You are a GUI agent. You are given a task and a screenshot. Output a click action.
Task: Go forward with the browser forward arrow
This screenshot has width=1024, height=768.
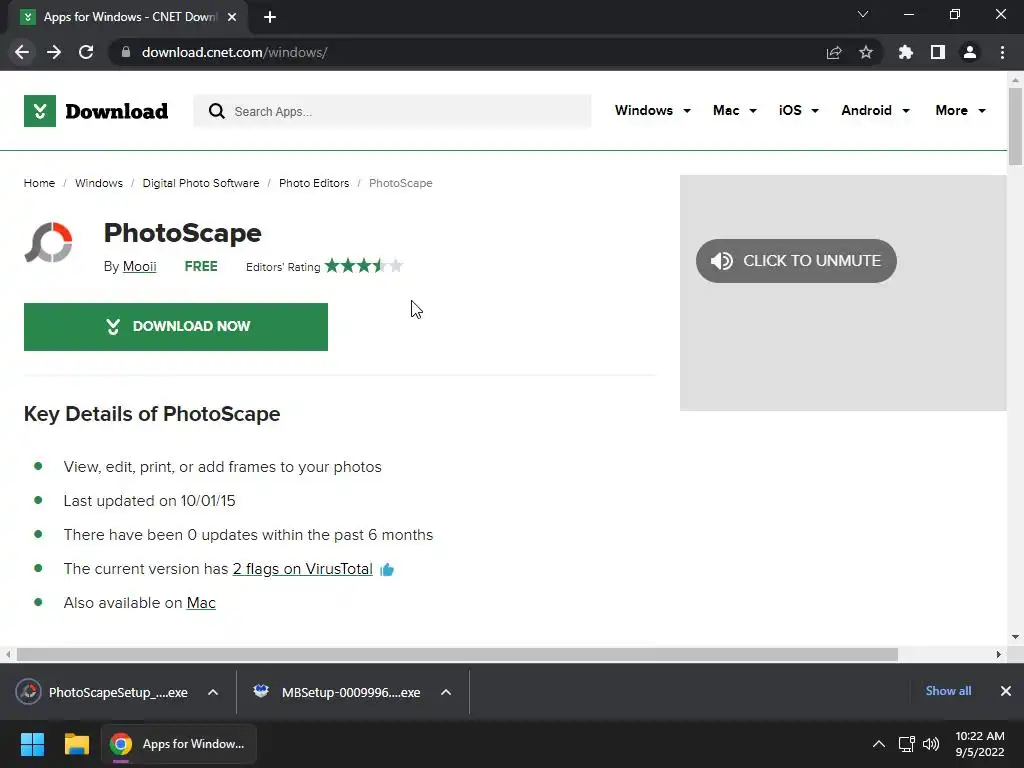pos(54,52)
